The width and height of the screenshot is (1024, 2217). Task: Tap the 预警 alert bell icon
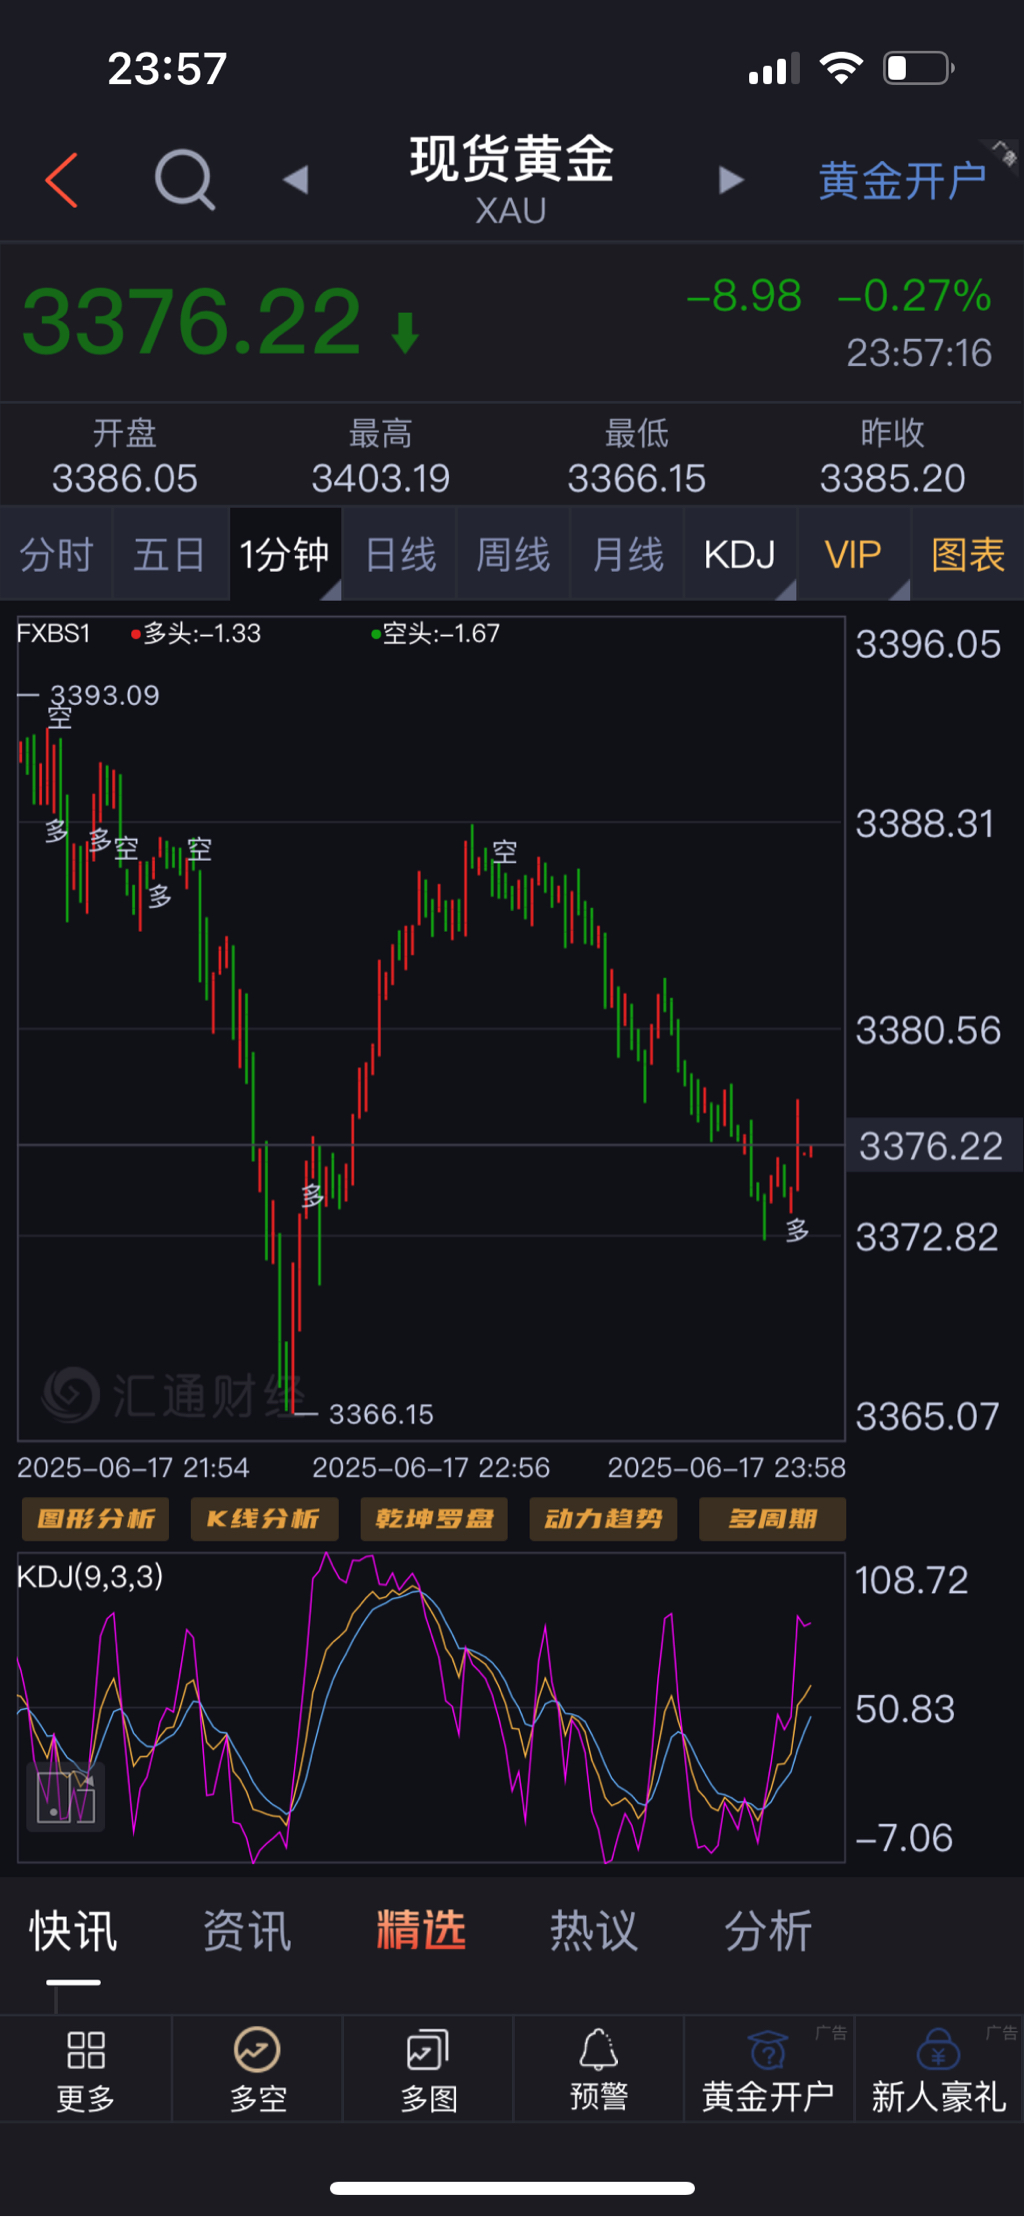[x=598, y=2050]
